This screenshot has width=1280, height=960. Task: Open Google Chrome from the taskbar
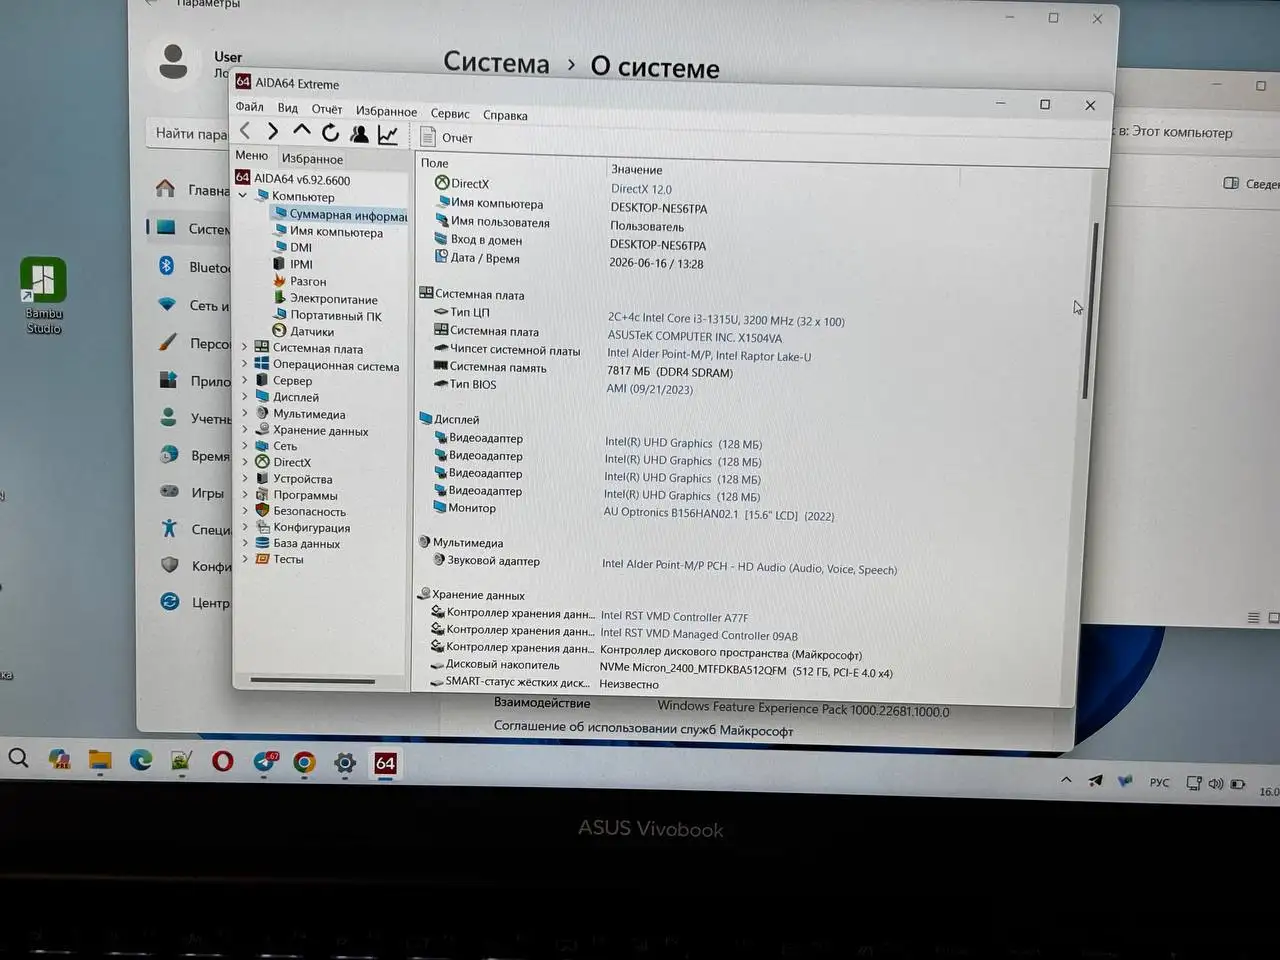pos(304,763)
